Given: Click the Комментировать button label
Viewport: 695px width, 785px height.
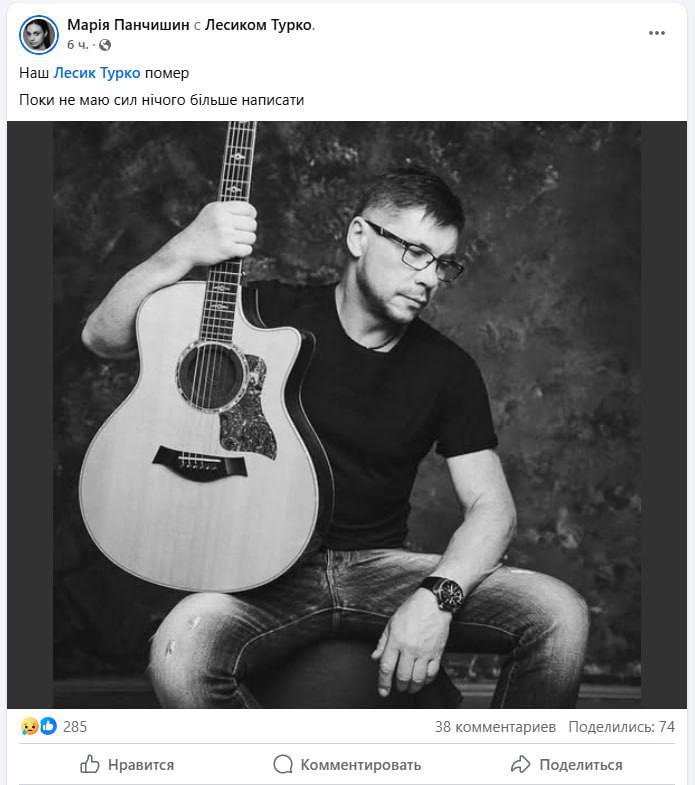Looking at the screenshot, I should tap(361, 764).
